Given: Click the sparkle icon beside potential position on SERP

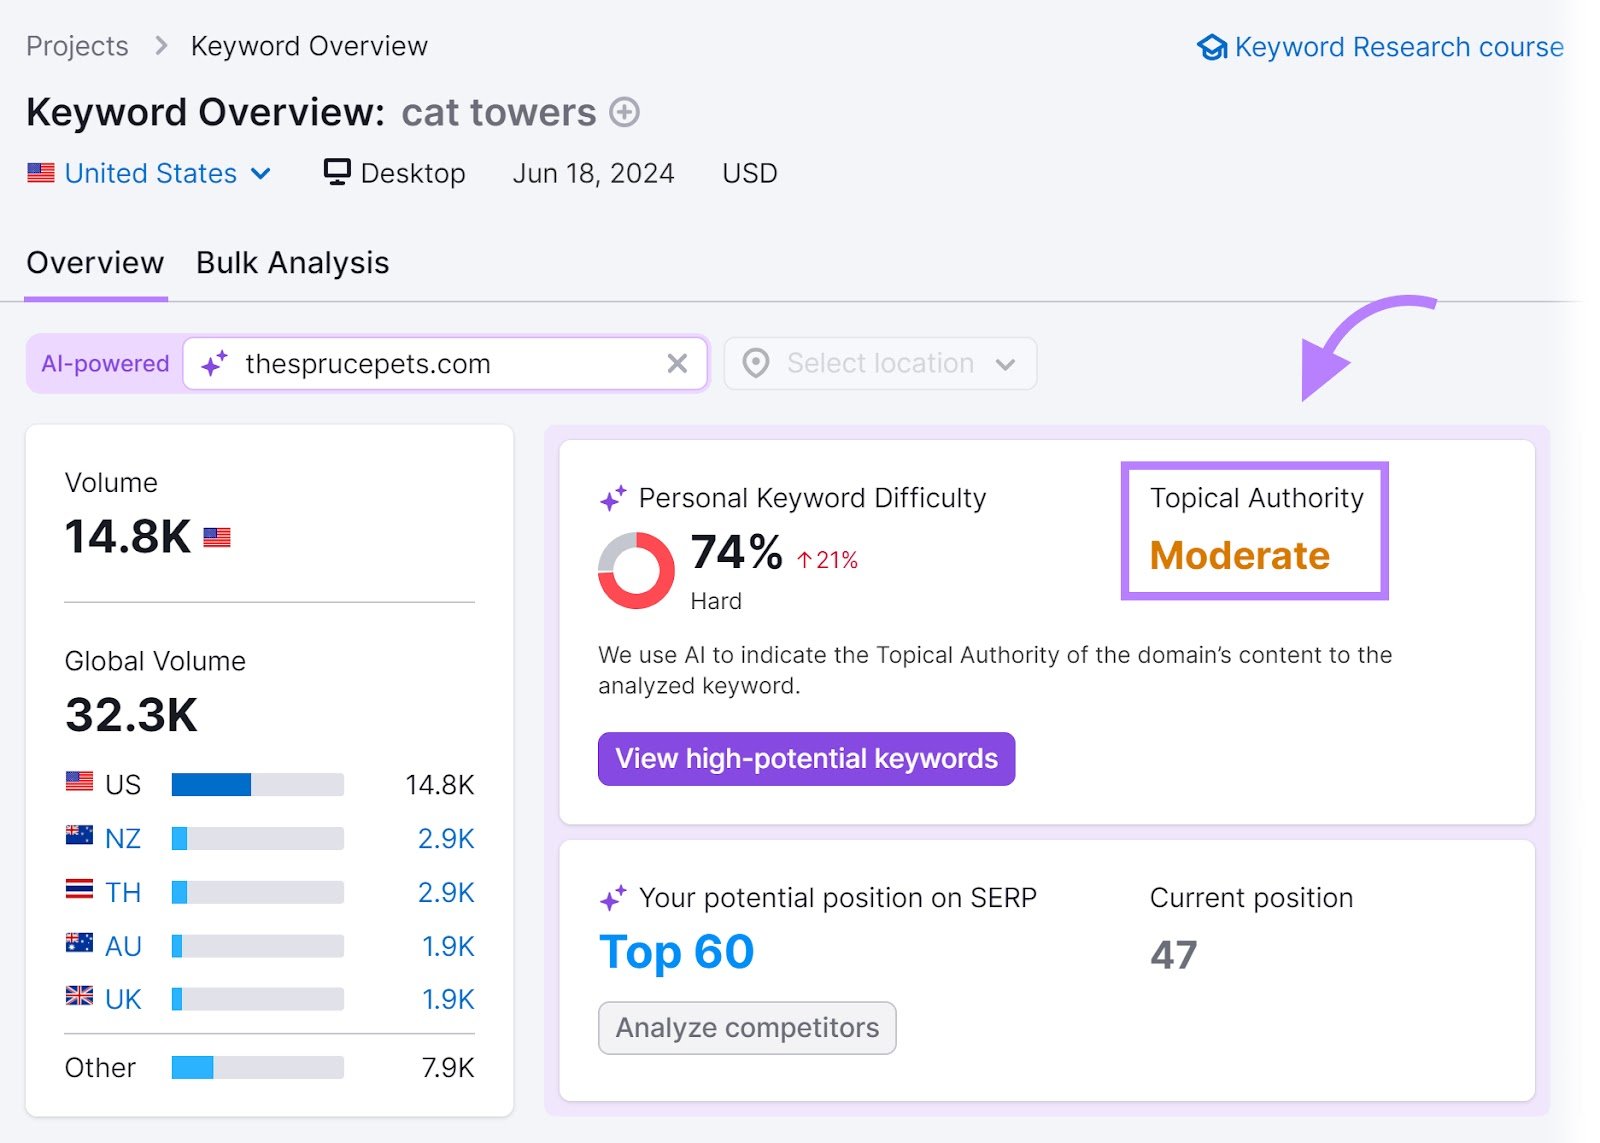Looking at the screenshot, I should [613, 897].
